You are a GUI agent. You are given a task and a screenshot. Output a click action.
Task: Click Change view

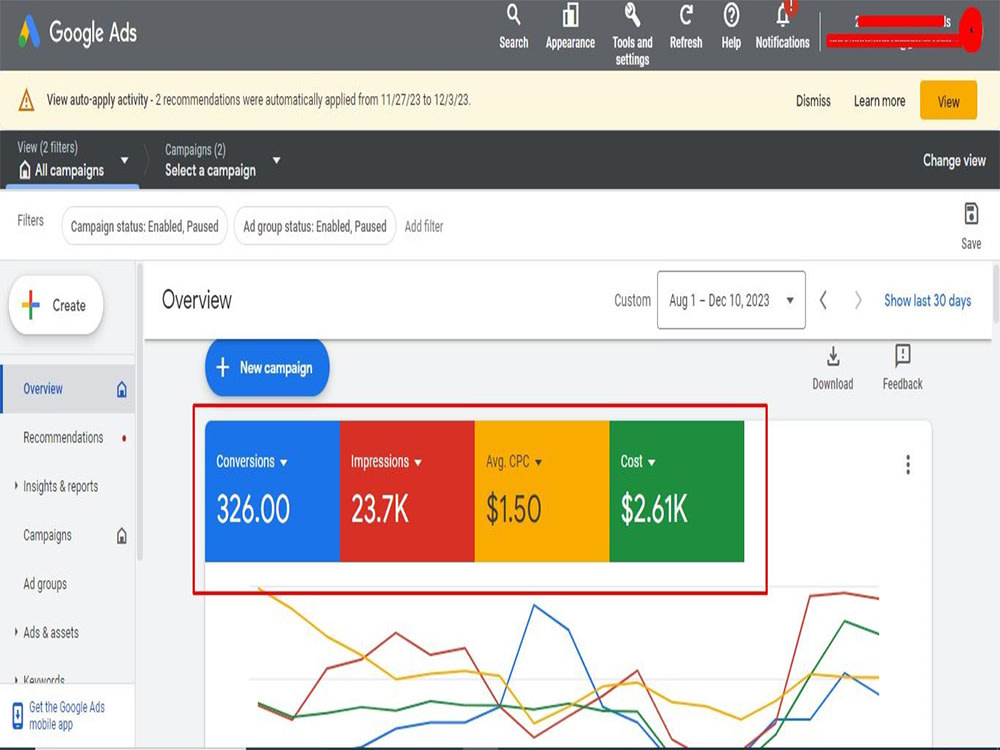tap(954, 160)
